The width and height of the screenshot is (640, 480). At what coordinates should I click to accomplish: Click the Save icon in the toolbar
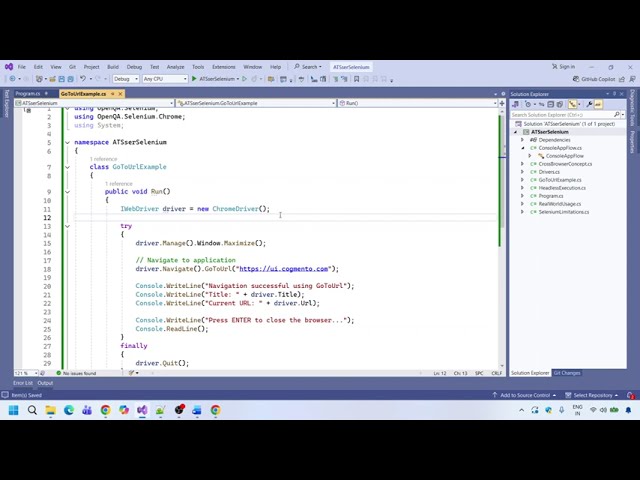(x=62, y=79)
